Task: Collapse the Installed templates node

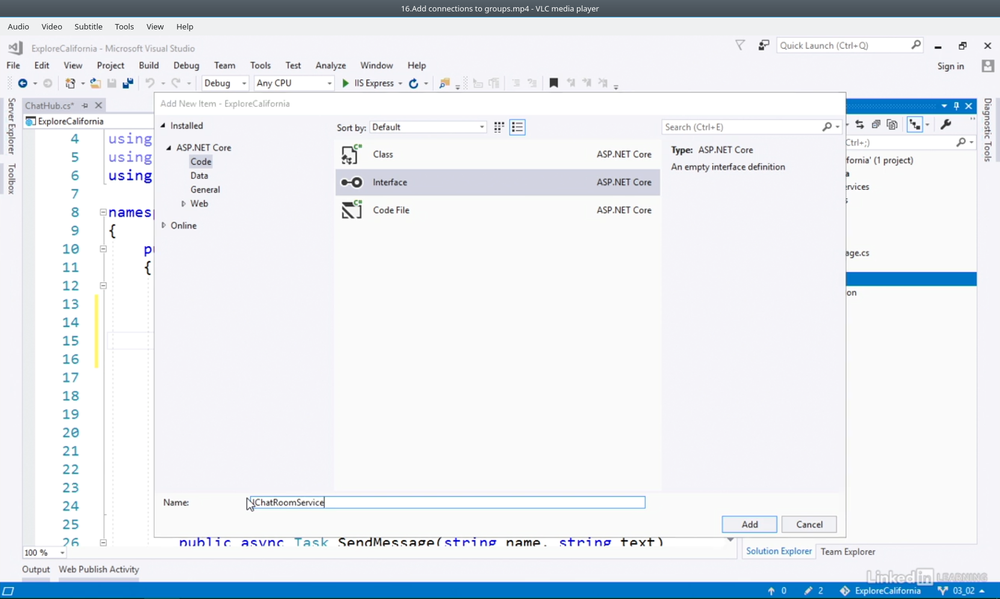Action: tap(163, 126)
